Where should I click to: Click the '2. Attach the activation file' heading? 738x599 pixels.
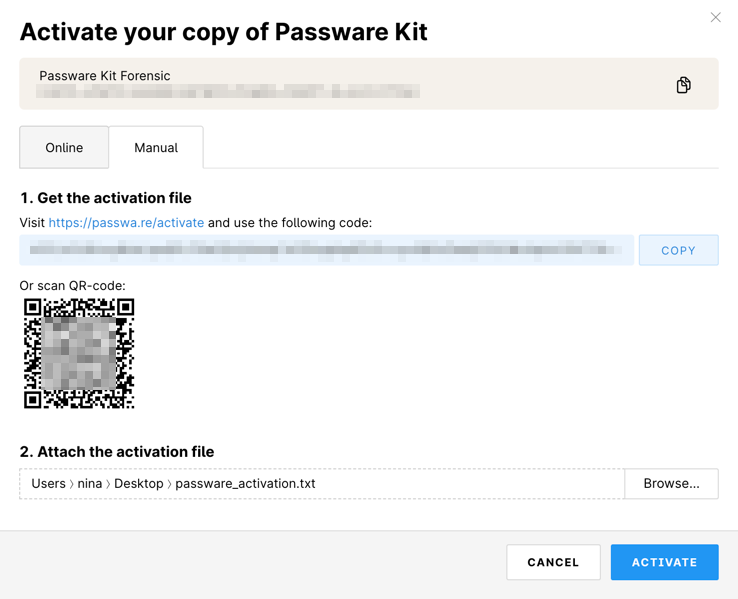click(x=117, y=452)
